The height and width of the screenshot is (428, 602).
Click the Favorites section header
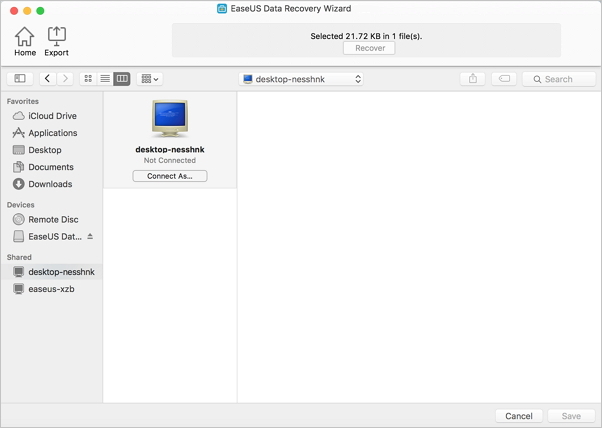[x=23, y=101]
